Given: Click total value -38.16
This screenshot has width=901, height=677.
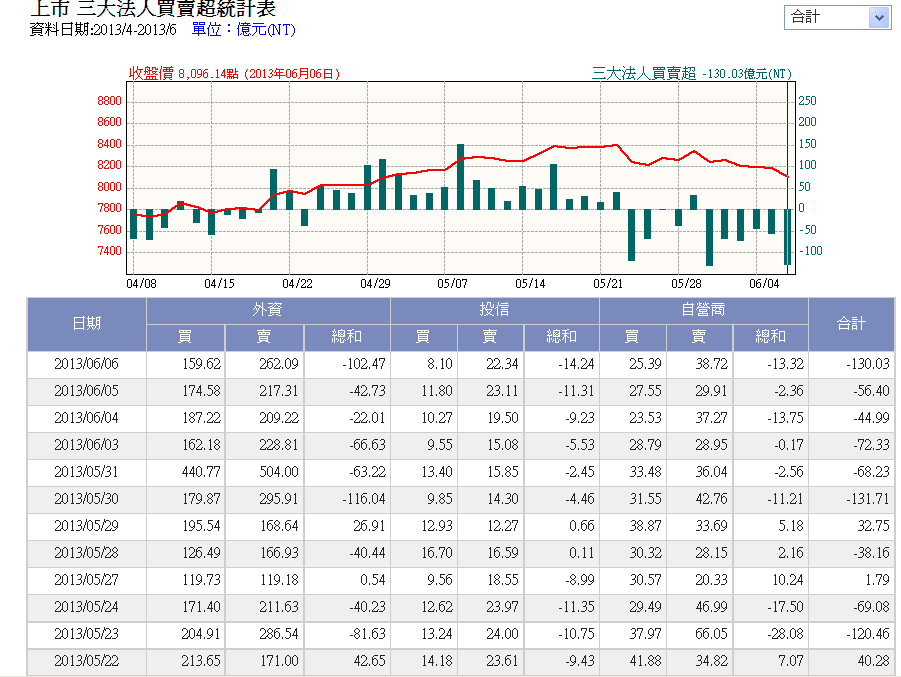Looking at the screenshot, I should click(871, 553).
